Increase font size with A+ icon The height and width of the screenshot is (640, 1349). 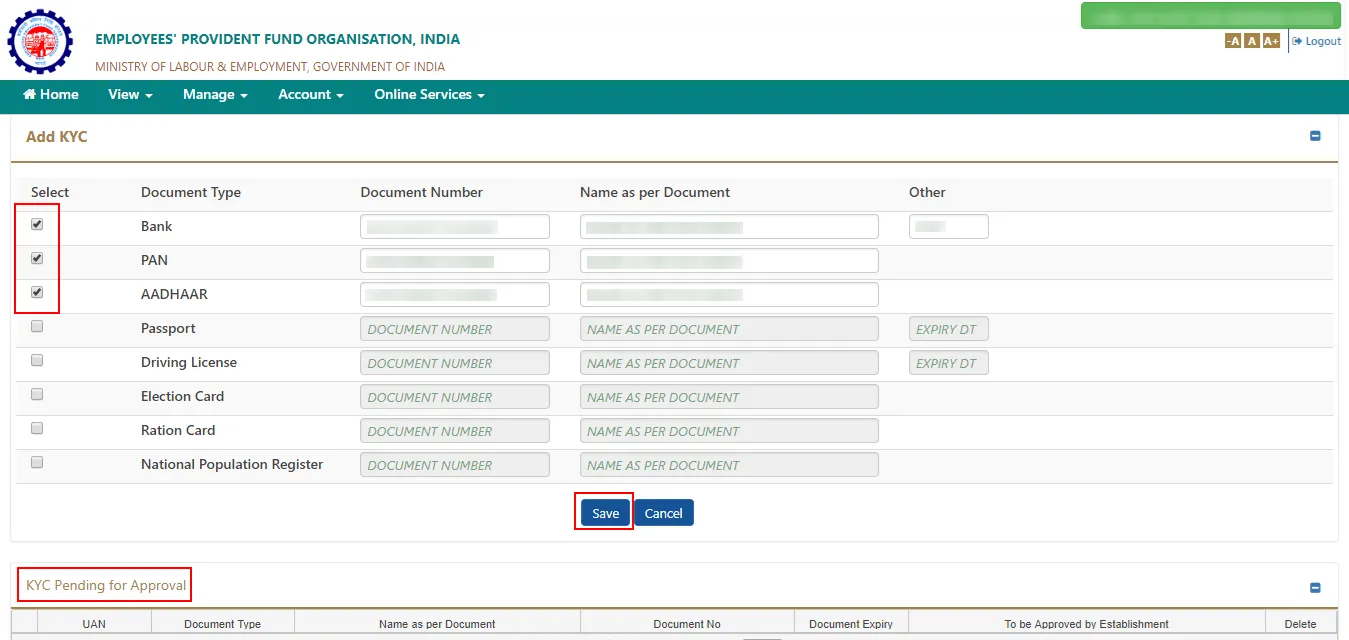1271,41
